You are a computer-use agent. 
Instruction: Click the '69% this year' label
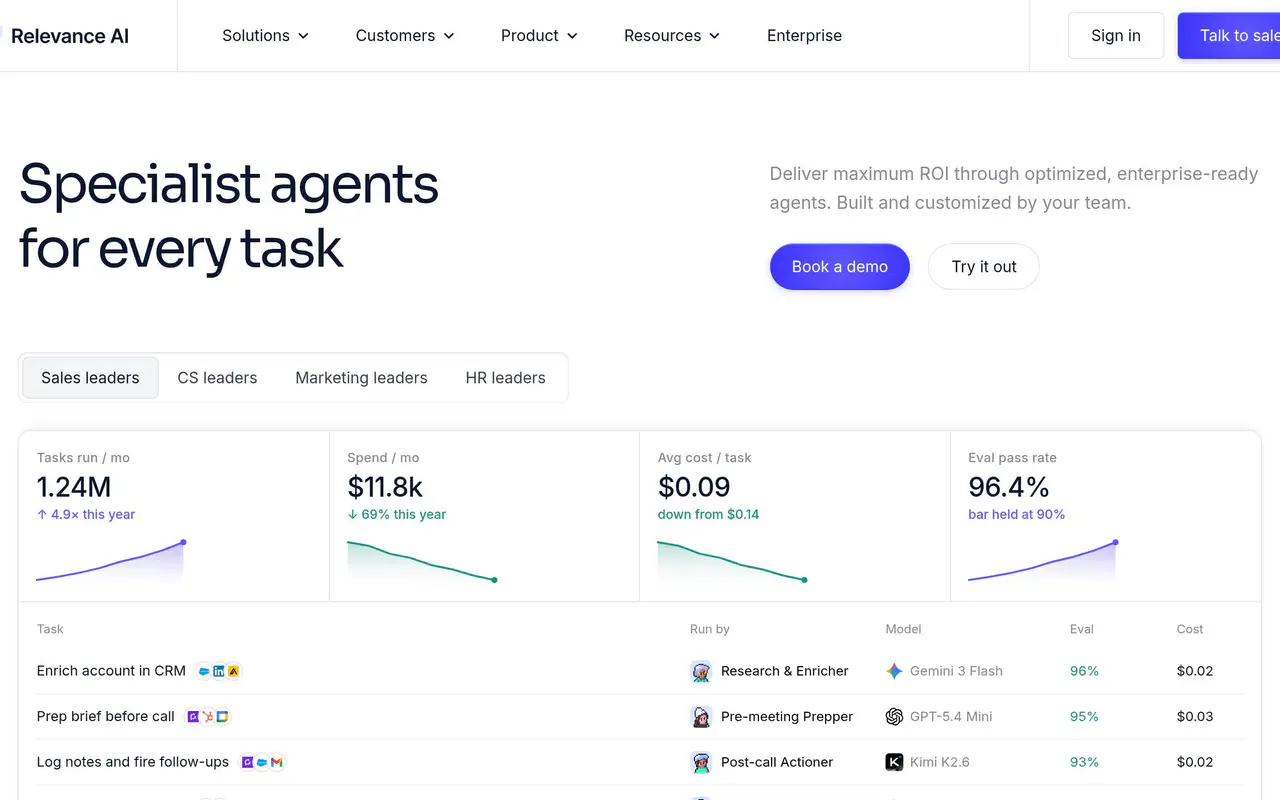point(397,515)
